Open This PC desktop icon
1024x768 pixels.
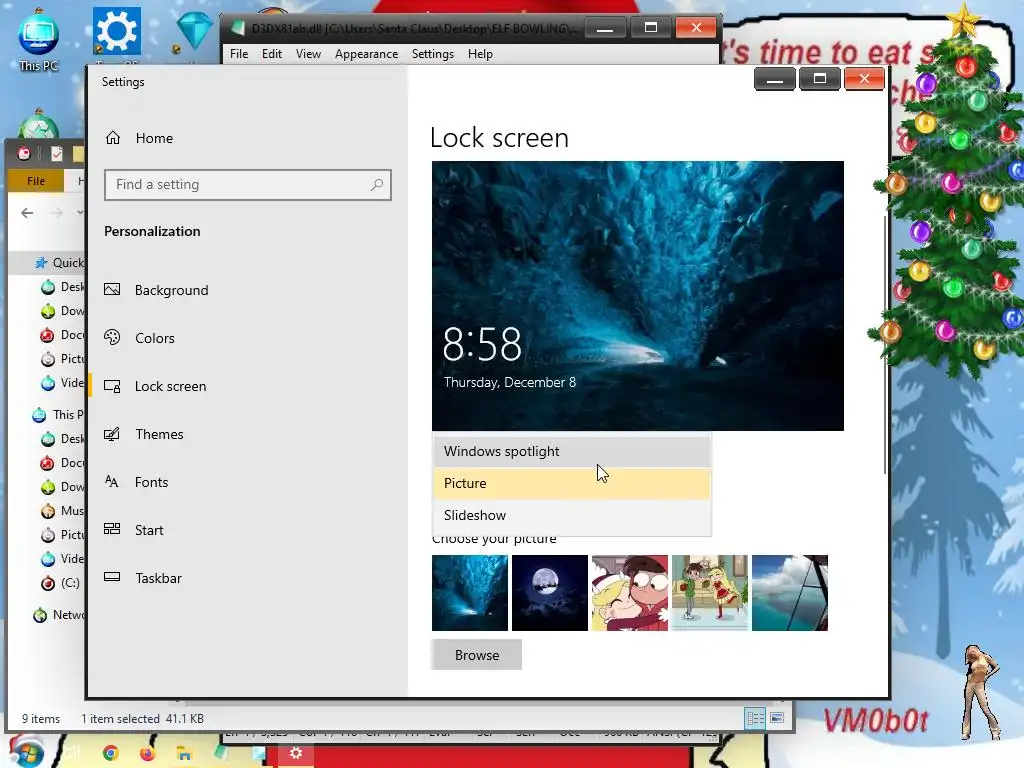[39, 40]
